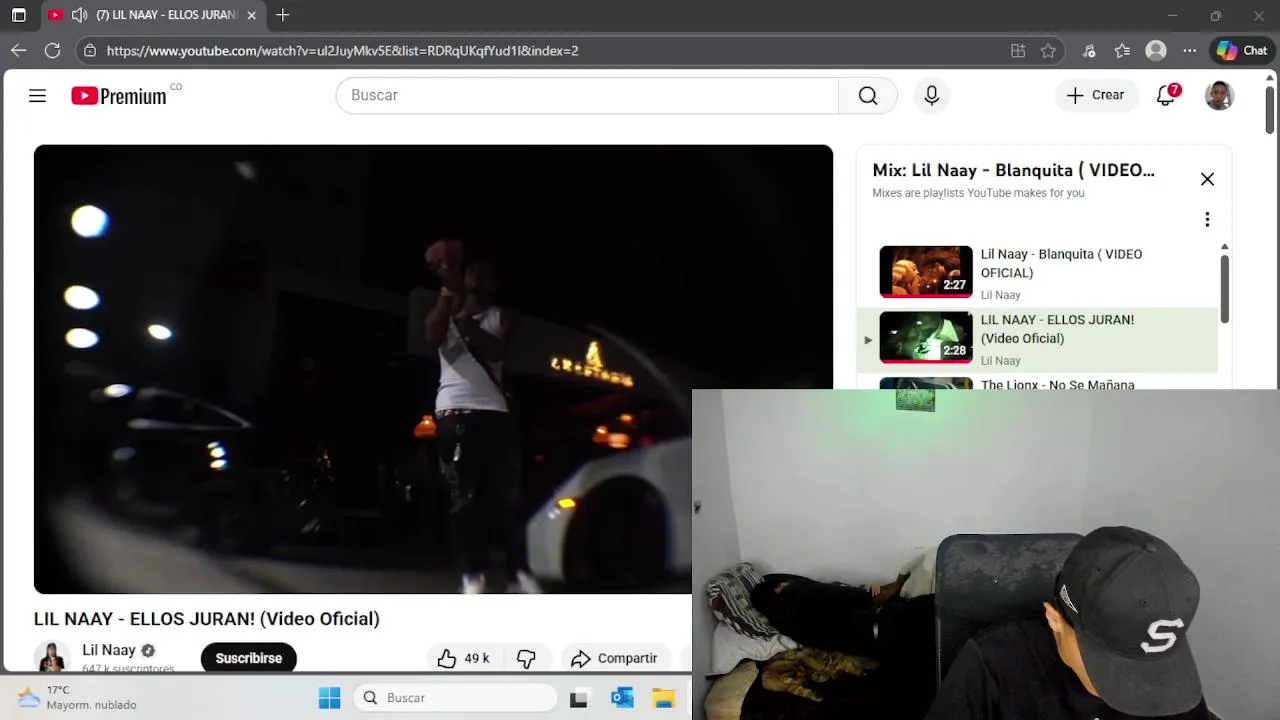
Task: Open browser settings and more menu
Action: tap(1189, 50)
